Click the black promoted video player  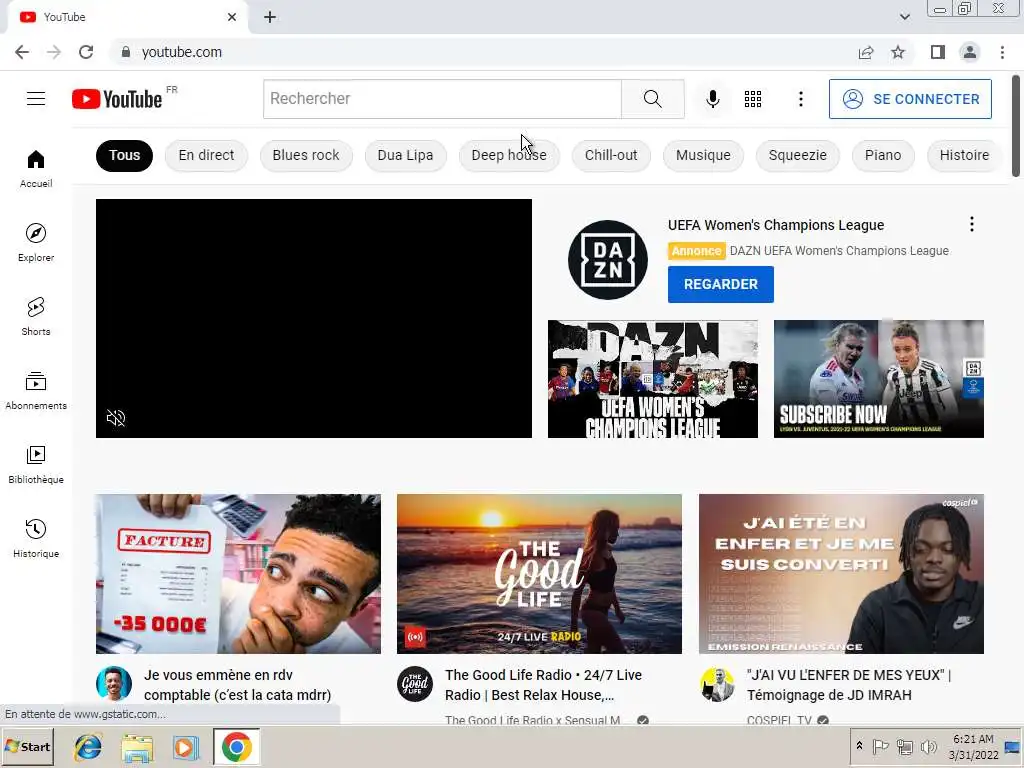tap(313, 318)
